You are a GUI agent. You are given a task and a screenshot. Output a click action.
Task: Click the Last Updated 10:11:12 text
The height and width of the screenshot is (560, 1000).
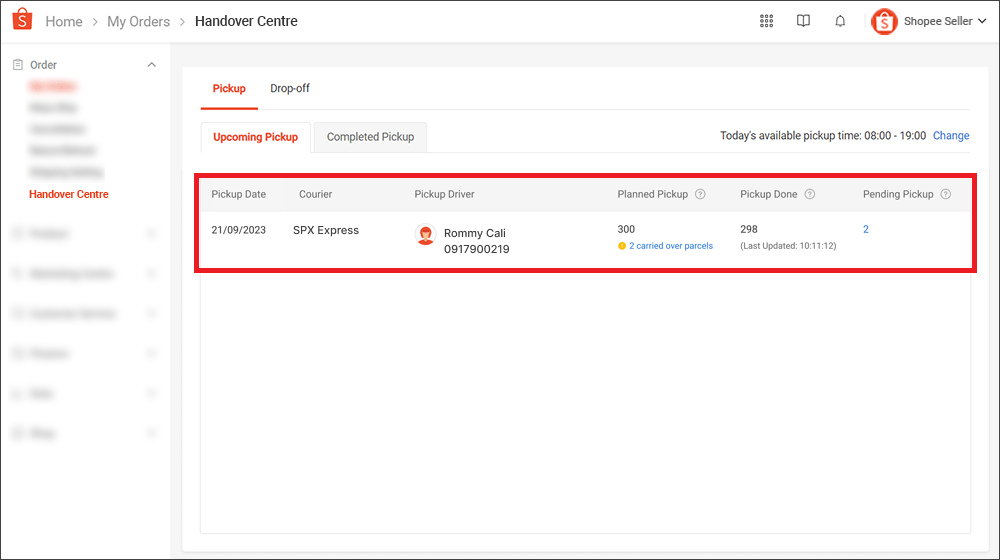tap(788, 246)
